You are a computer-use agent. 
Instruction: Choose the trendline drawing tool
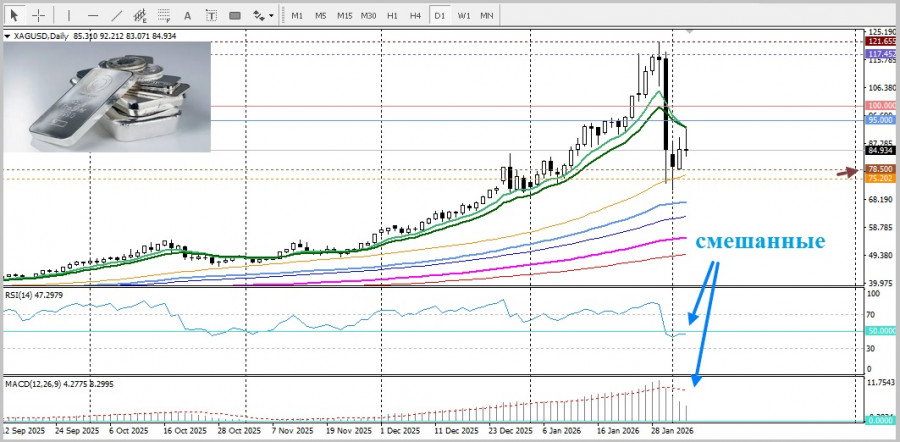117,15
